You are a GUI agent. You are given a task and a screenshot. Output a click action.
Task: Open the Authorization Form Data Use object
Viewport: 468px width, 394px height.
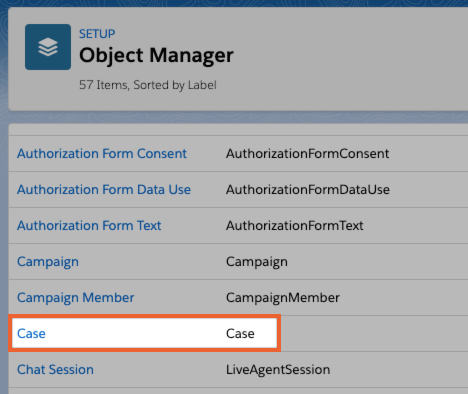104,190
